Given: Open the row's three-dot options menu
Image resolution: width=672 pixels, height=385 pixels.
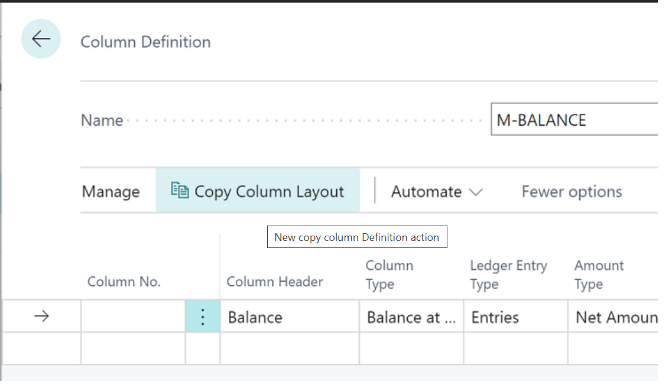Looking at the screenshot, I should pyautogui.click(x=203, y=317).
